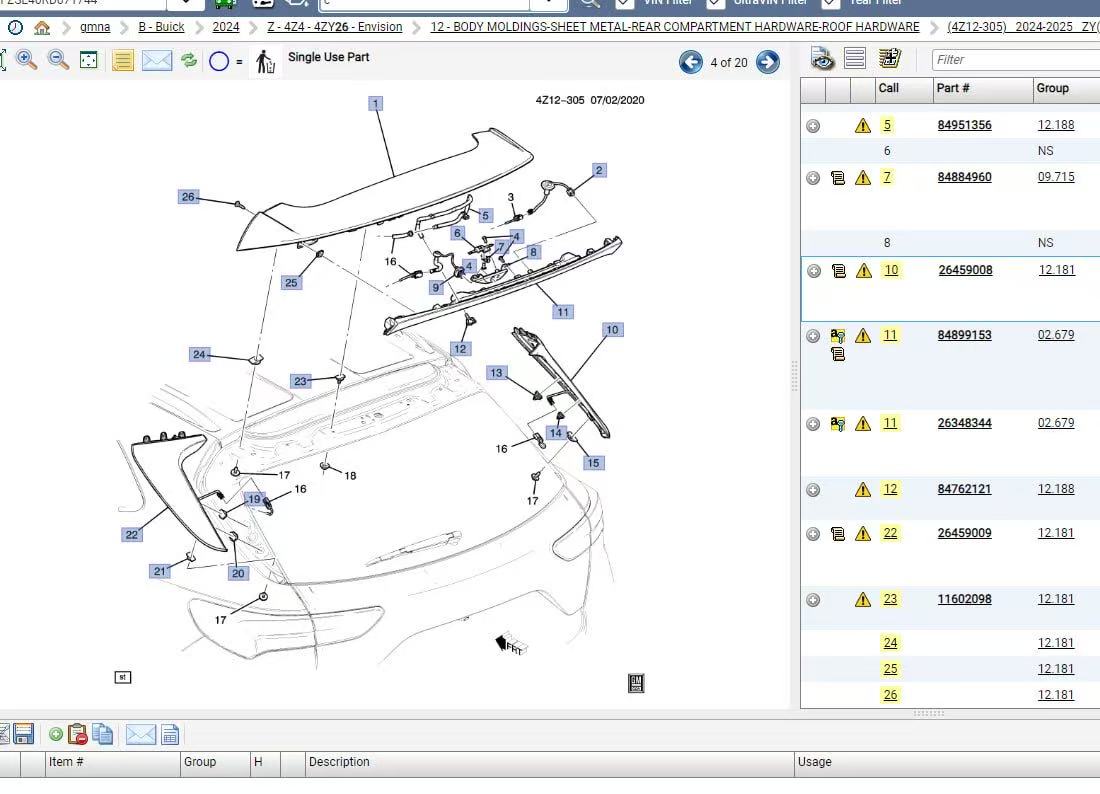Expand the row for part 11602098
Screen dimensions: 1100x794
813,600
